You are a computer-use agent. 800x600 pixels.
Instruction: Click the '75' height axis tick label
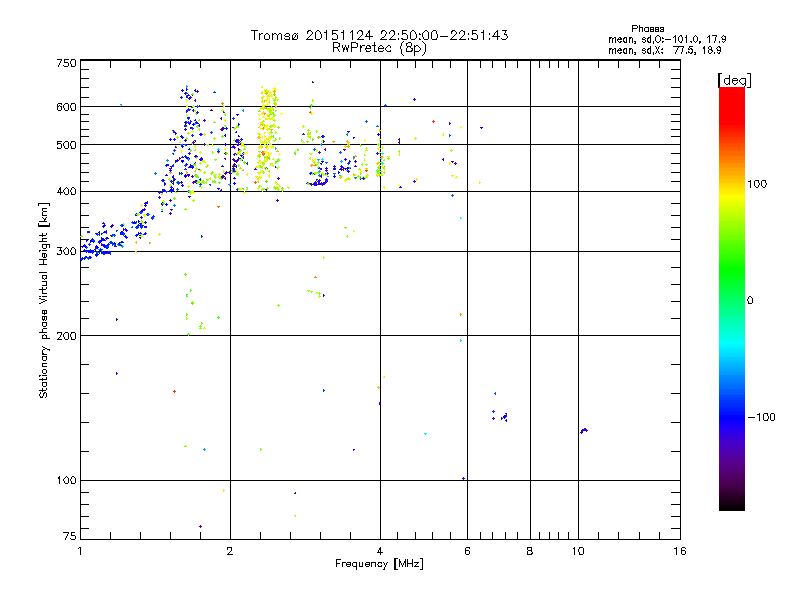[x=70, y=536]
